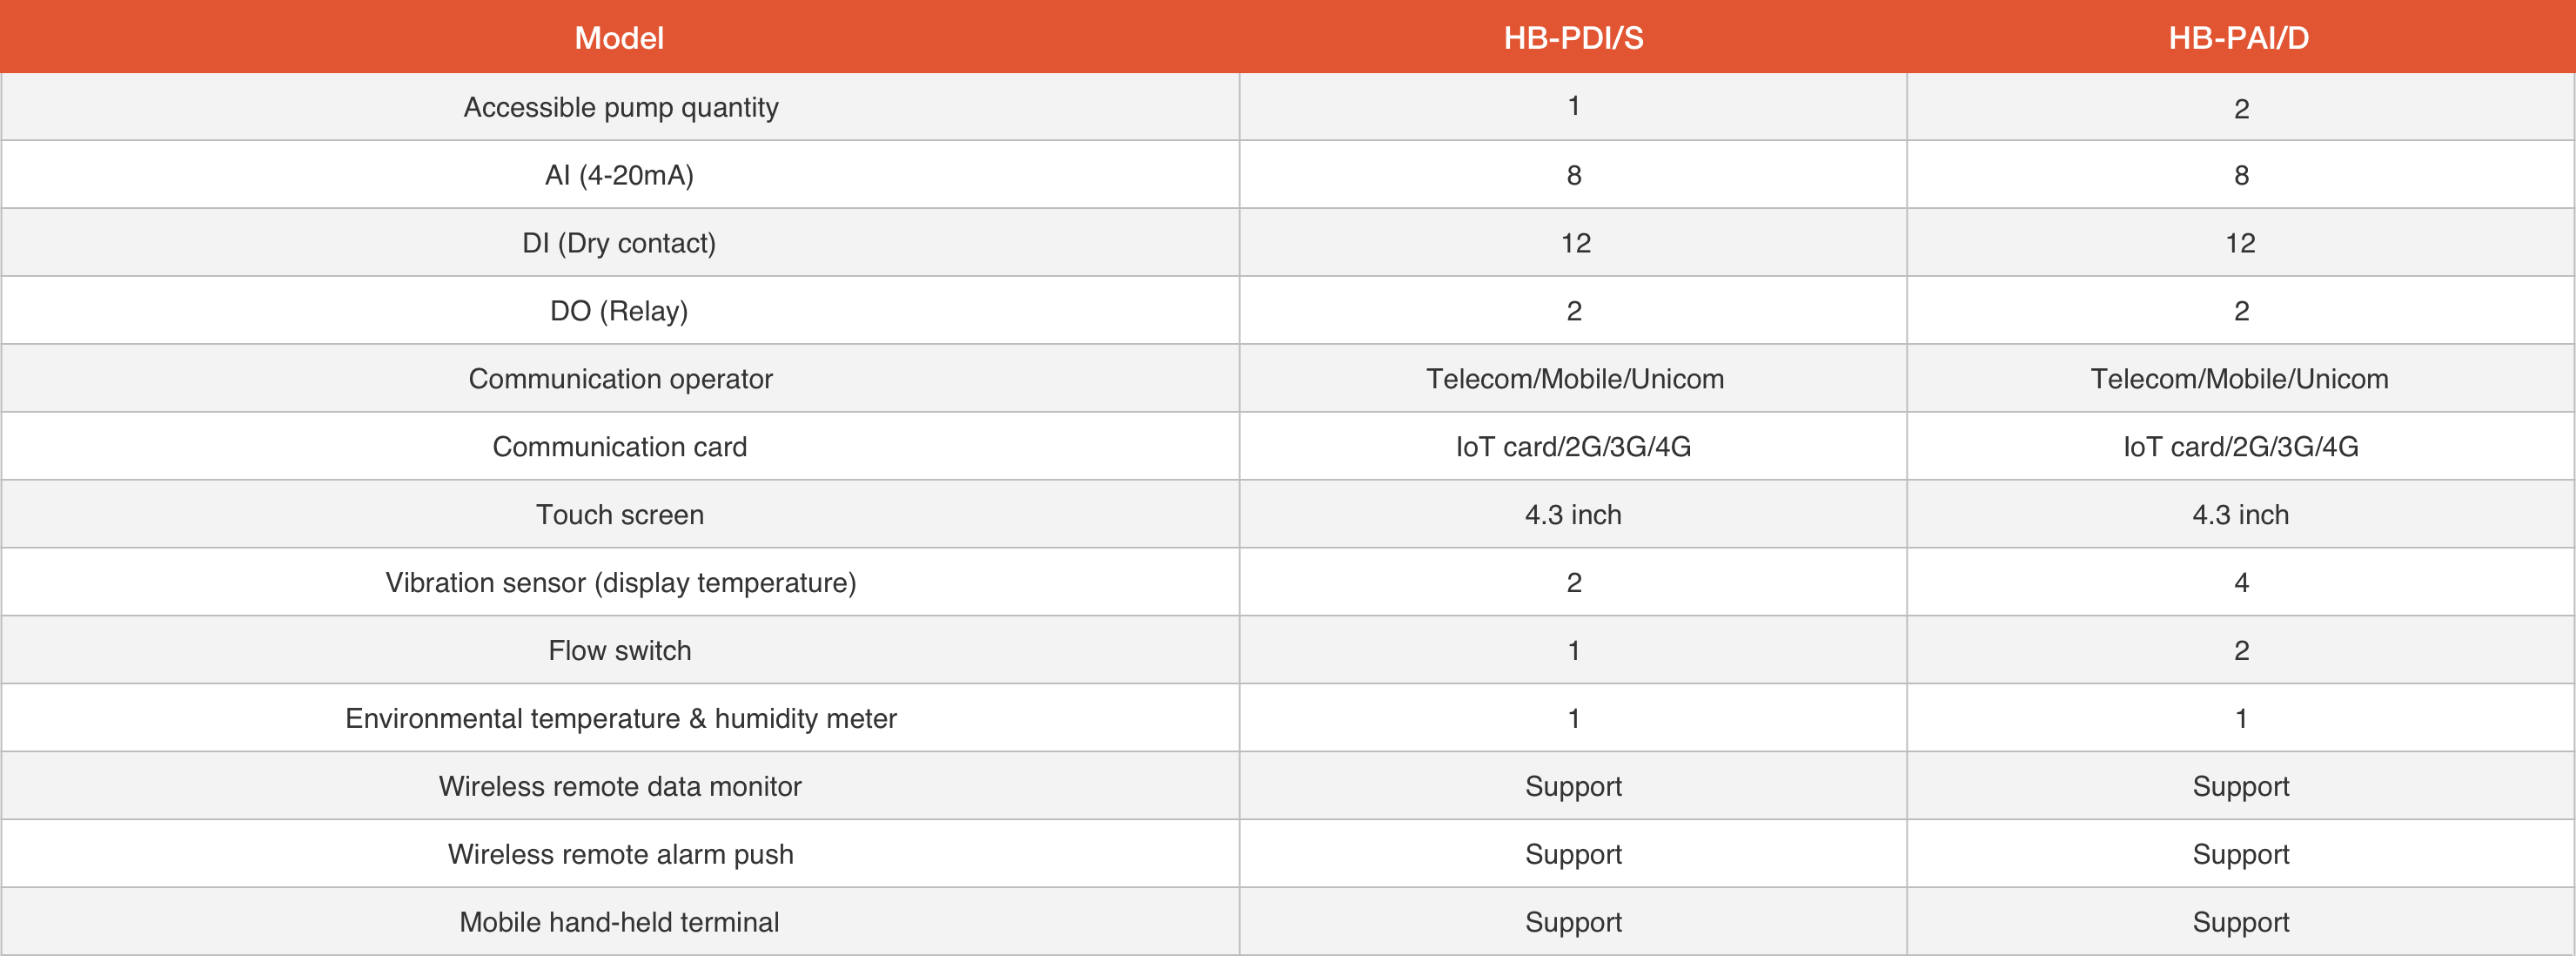Image resolution: width=2576 pixels, height=956 pixels.
Task: Select Environmental temperature & humidity meter label
Action: (620, 719)
